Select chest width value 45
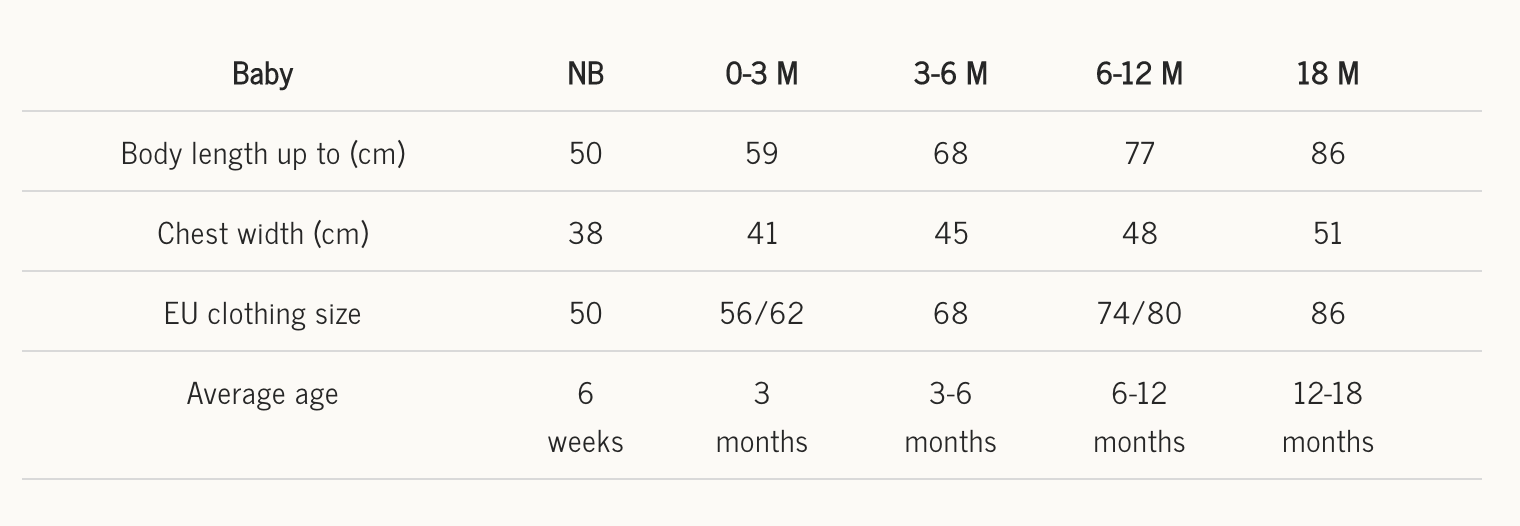Image resolution: width=1520 pixels, height=526 pixels. (950, 233)
